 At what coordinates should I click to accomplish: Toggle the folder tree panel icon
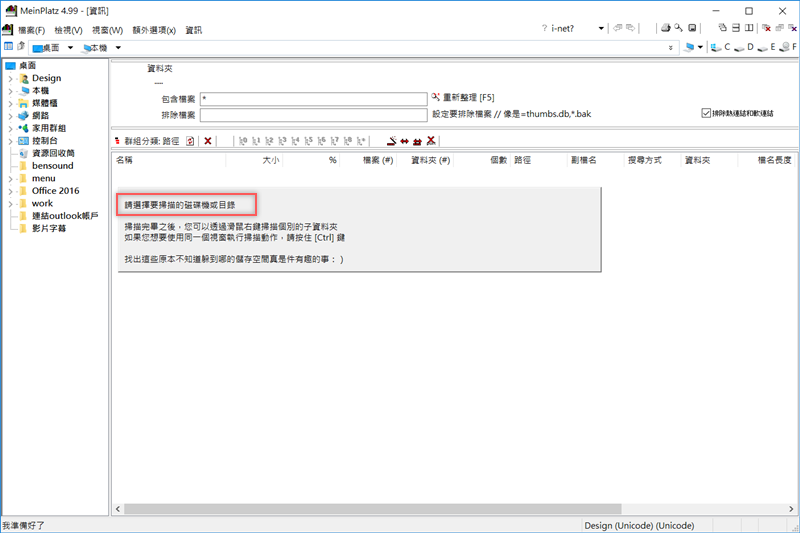click(8, 46)
